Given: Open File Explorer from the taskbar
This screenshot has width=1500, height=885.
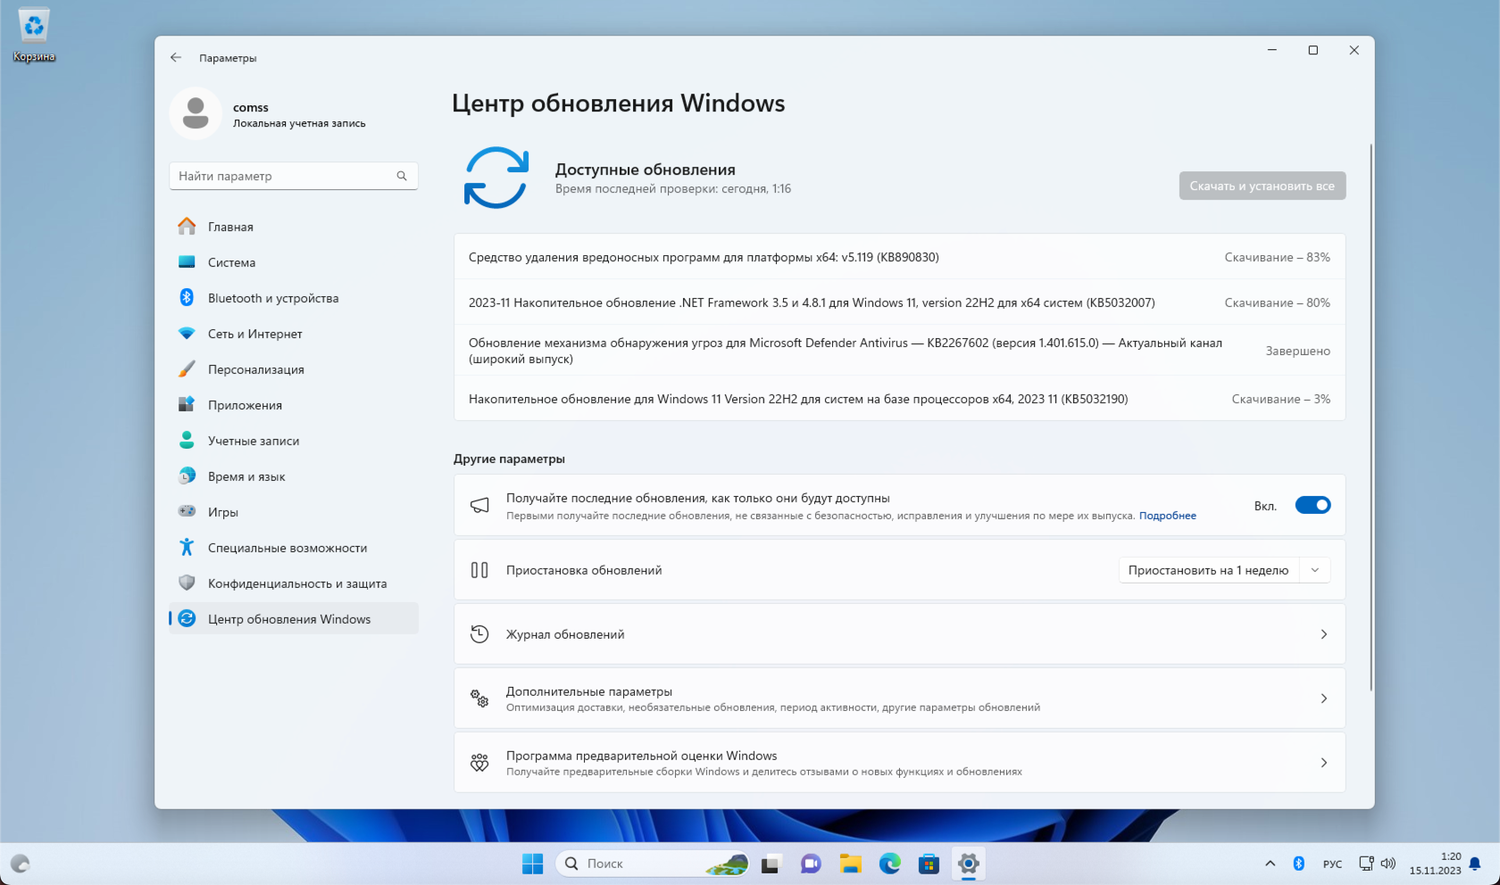Looking at the screenshot, I should 850,864.
